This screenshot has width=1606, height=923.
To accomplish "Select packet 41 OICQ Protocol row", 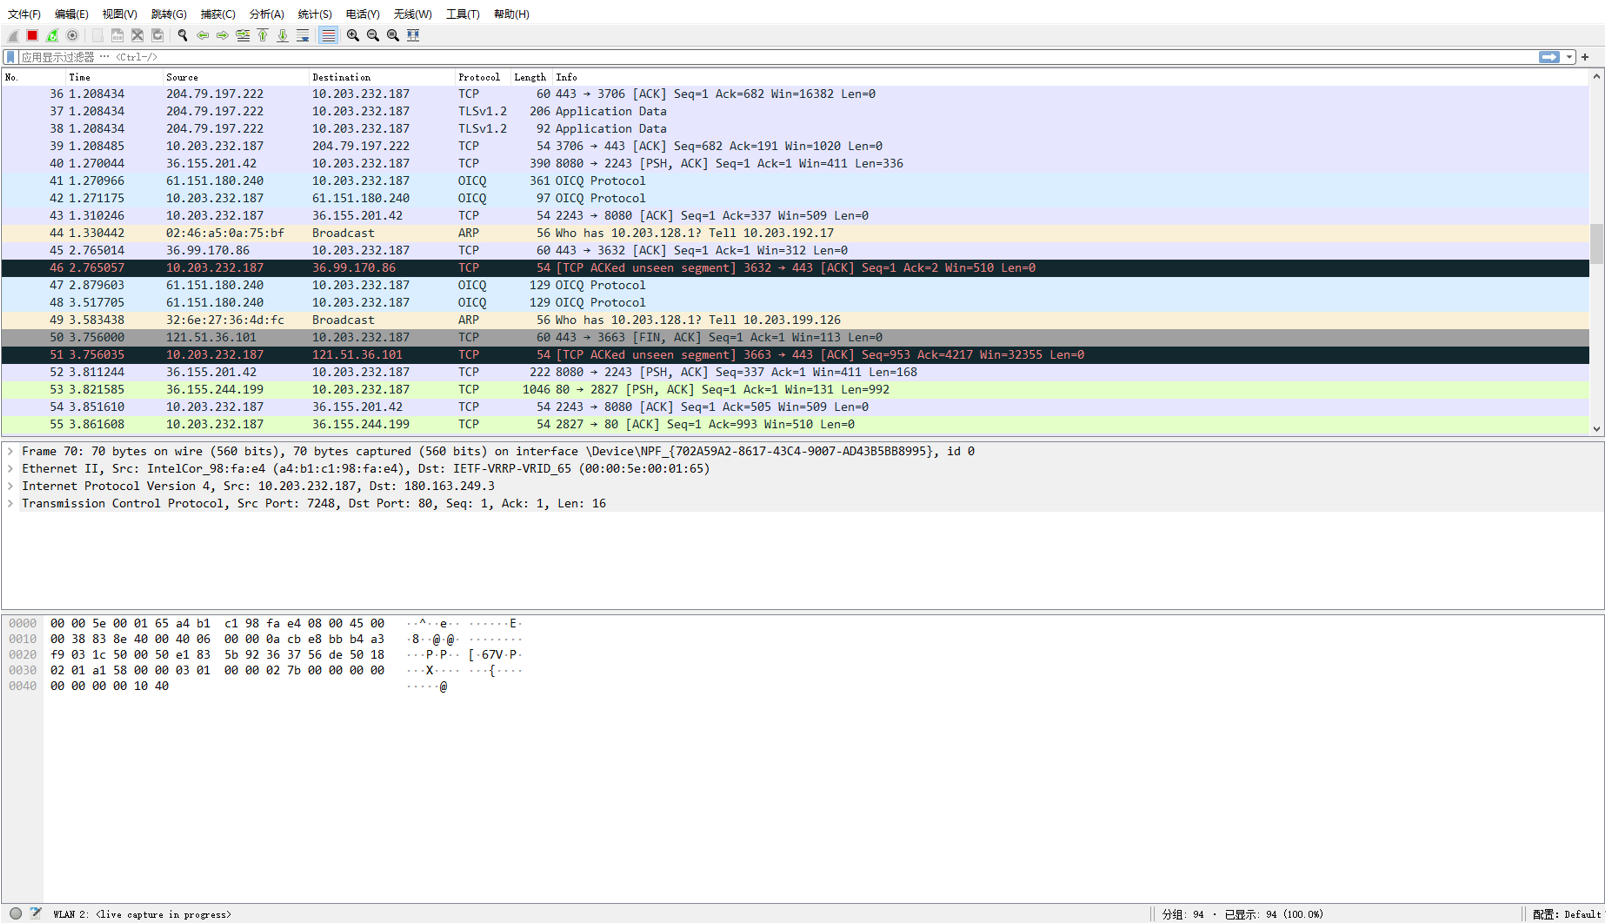I will pos(795,181).
